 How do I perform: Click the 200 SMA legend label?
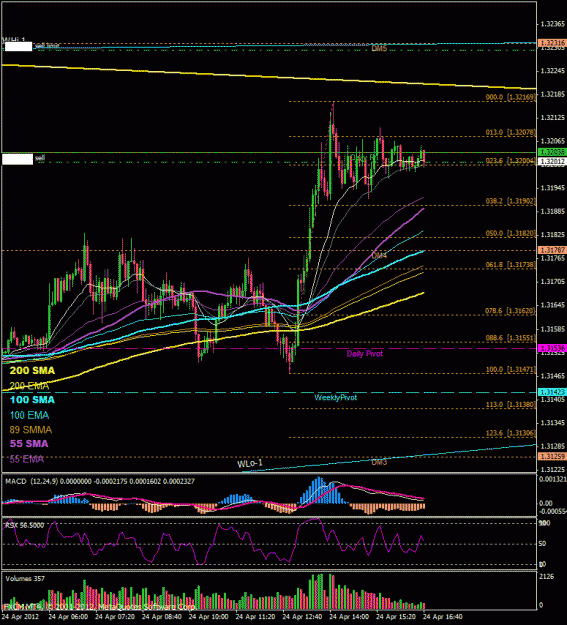pos(32,370)
